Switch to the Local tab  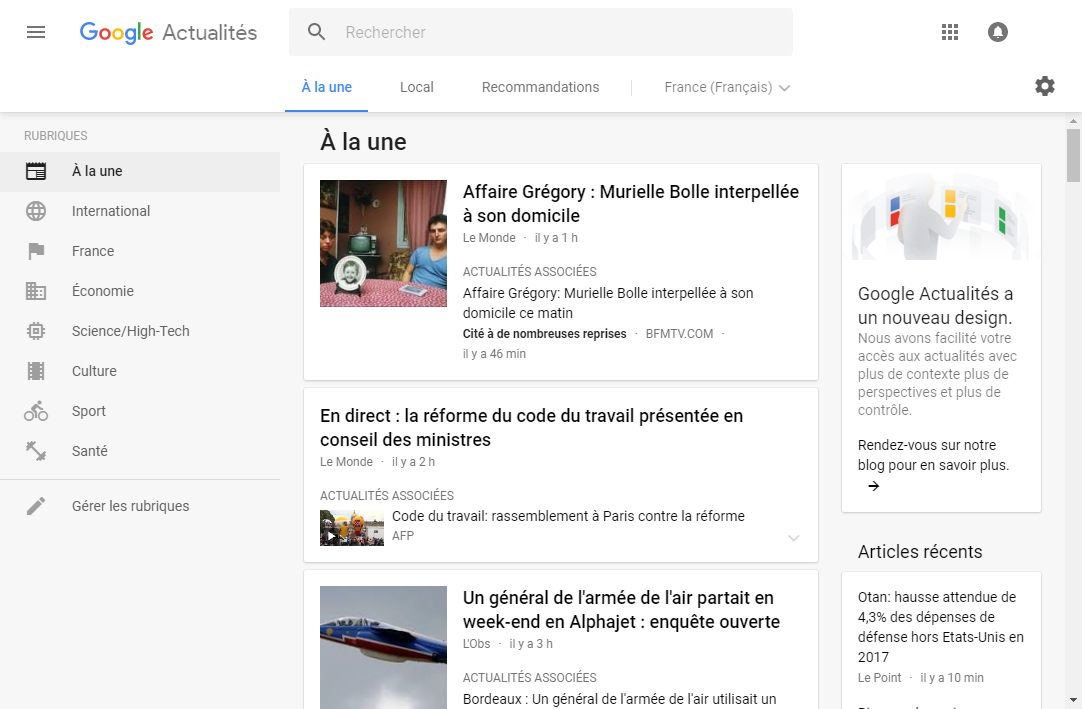(x=417, y=87)
